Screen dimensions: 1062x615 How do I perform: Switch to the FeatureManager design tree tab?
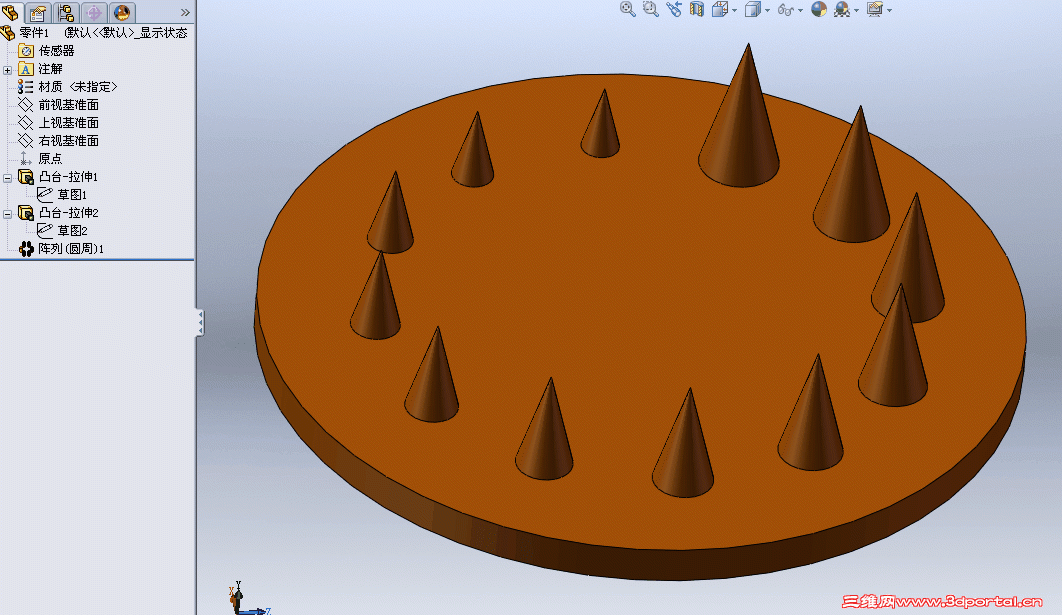pyautogui.click(x=11, y=12)
